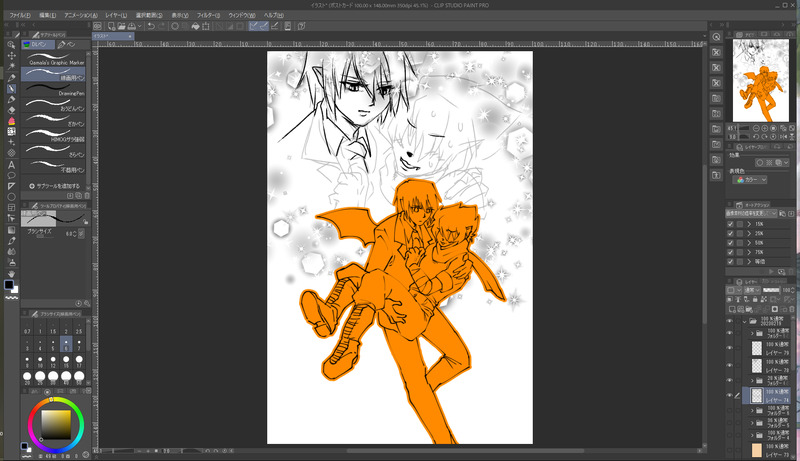
Task: Click the Rotate left navigator icon
Action: click(x=756, y=137)
